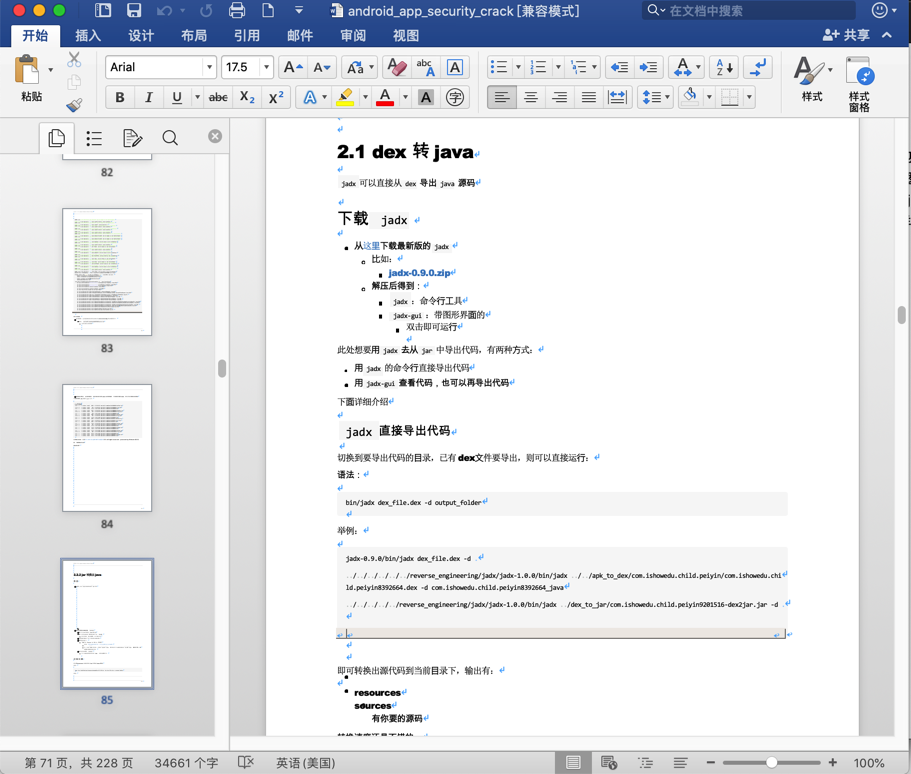Switch to the 视图 tab
The height and width of the screenshot is (774, 911).
tap(406, 35)
